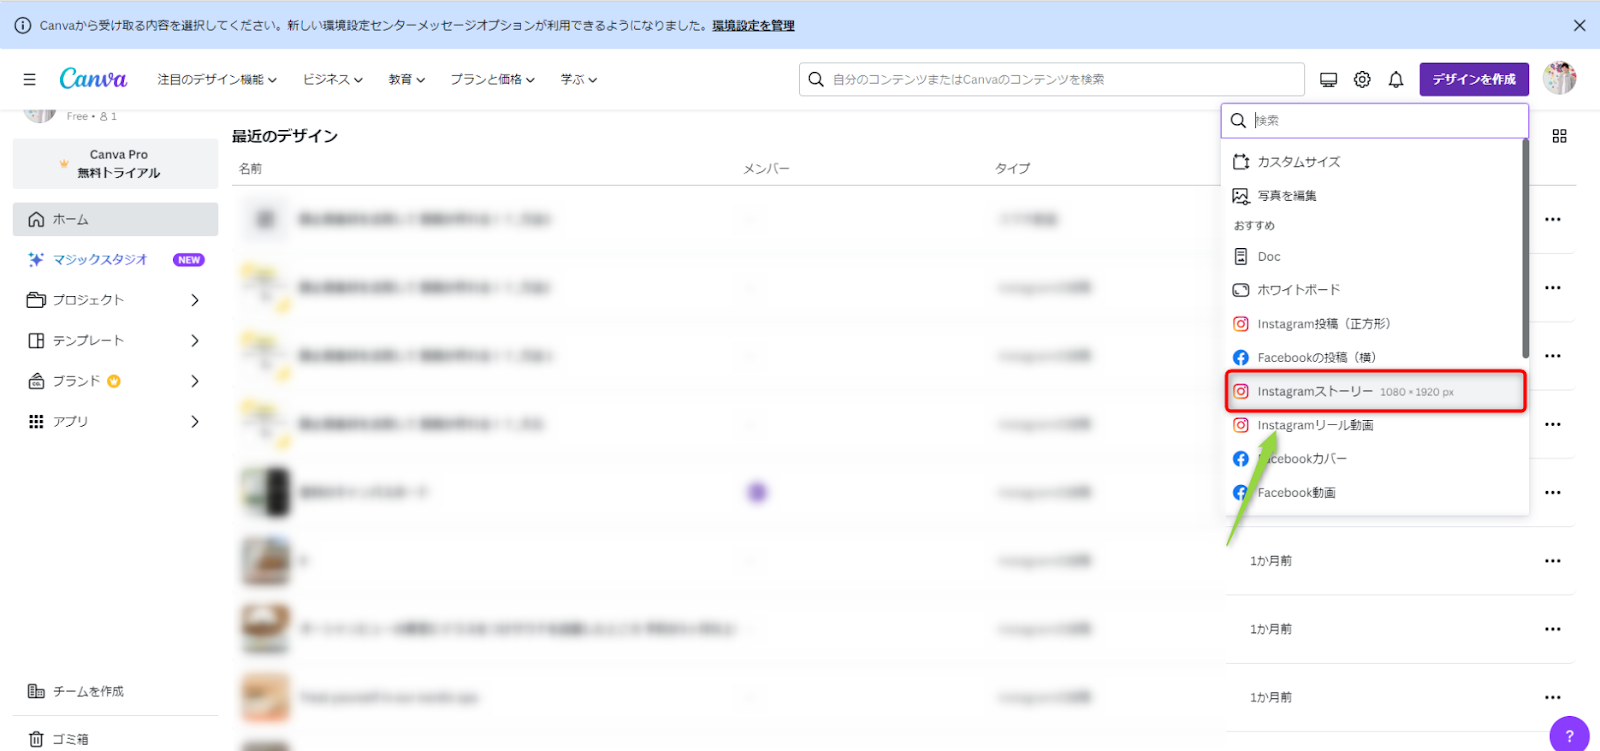
Task: Expand the 注目のデザイン機能 dropdown
Action: (x=216, y=79)
